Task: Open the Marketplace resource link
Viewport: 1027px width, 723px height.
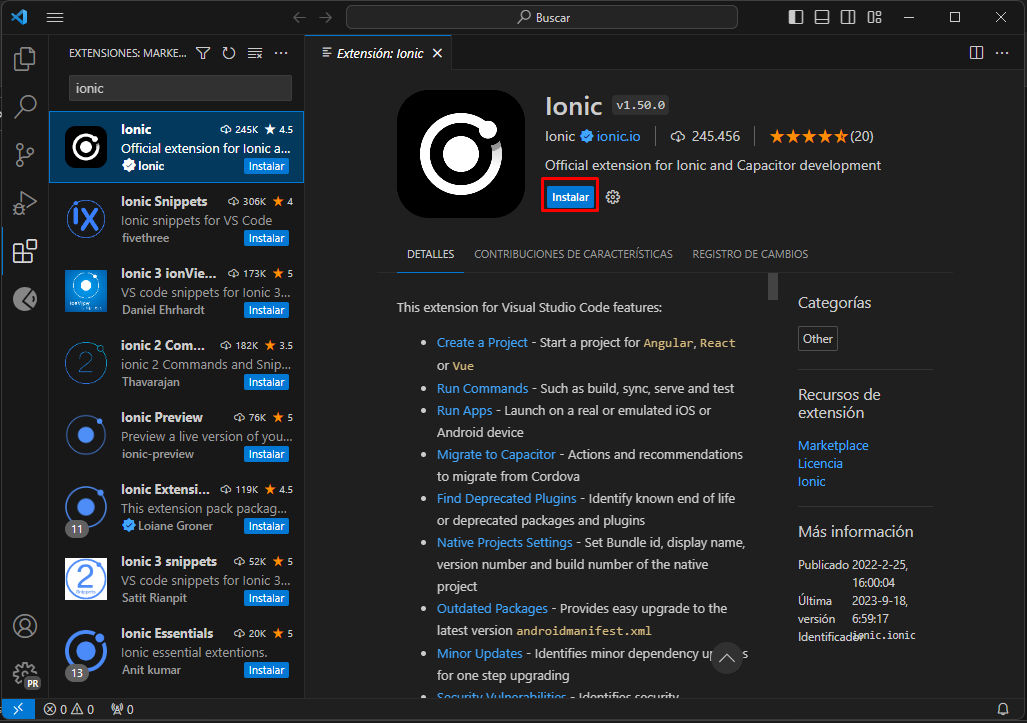Action: tap(833, 445)
